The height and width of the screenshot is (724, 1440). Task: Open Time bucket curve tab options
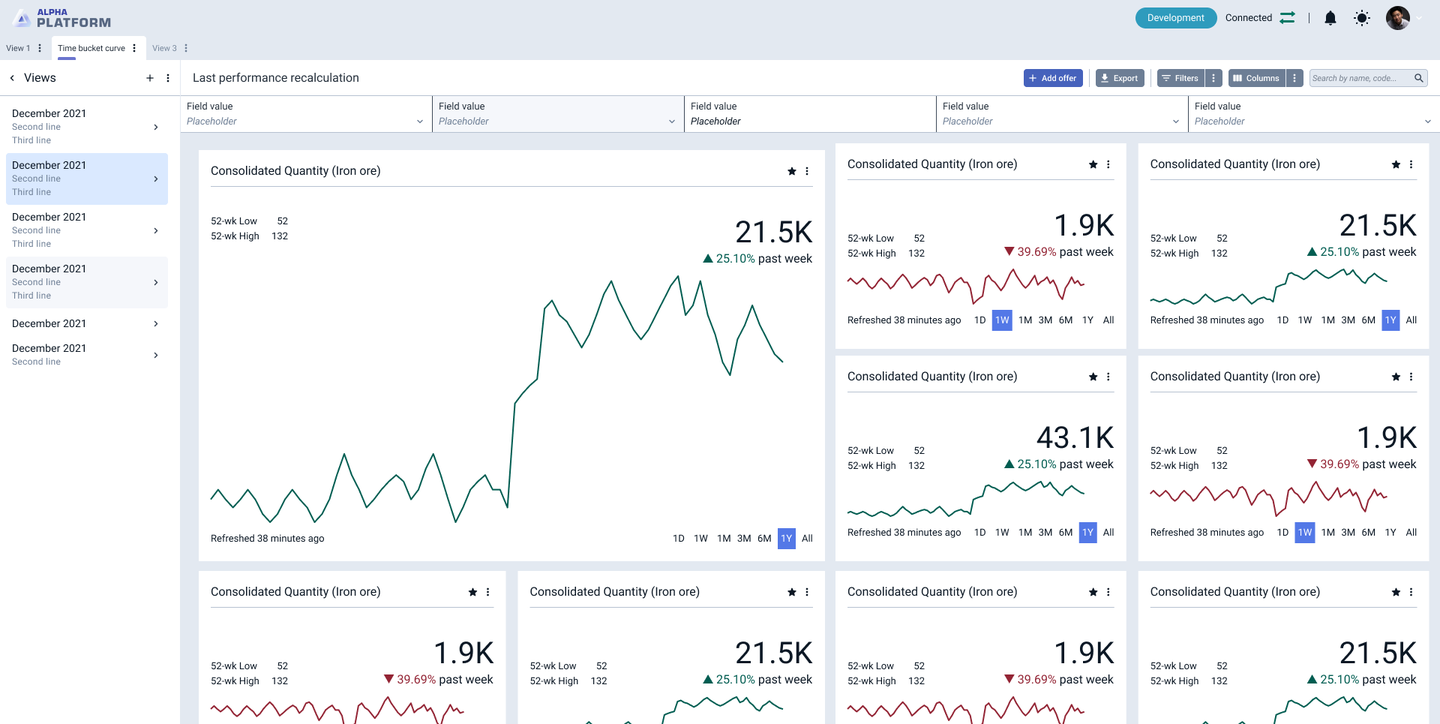[134, 48]
